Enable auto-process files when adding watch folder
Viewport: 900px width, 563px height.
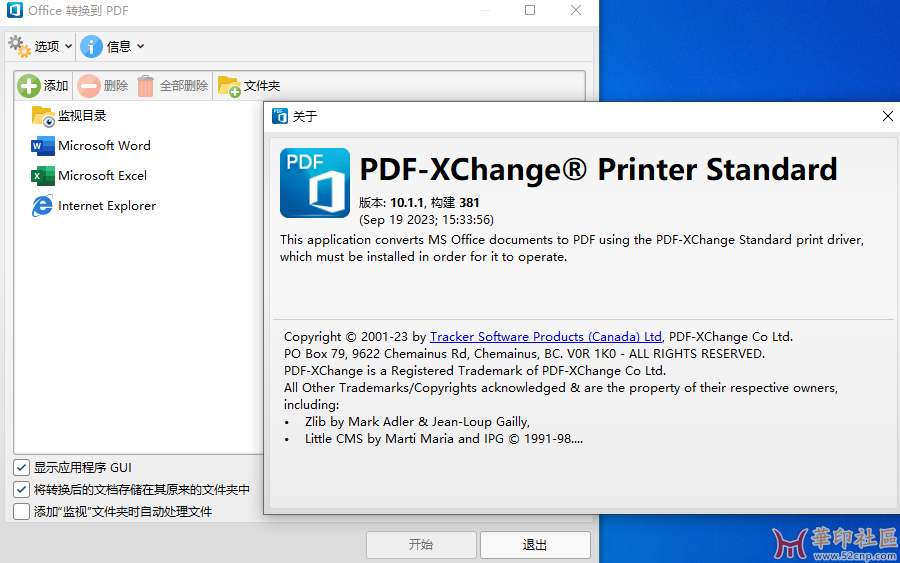[x=21, y=511]
